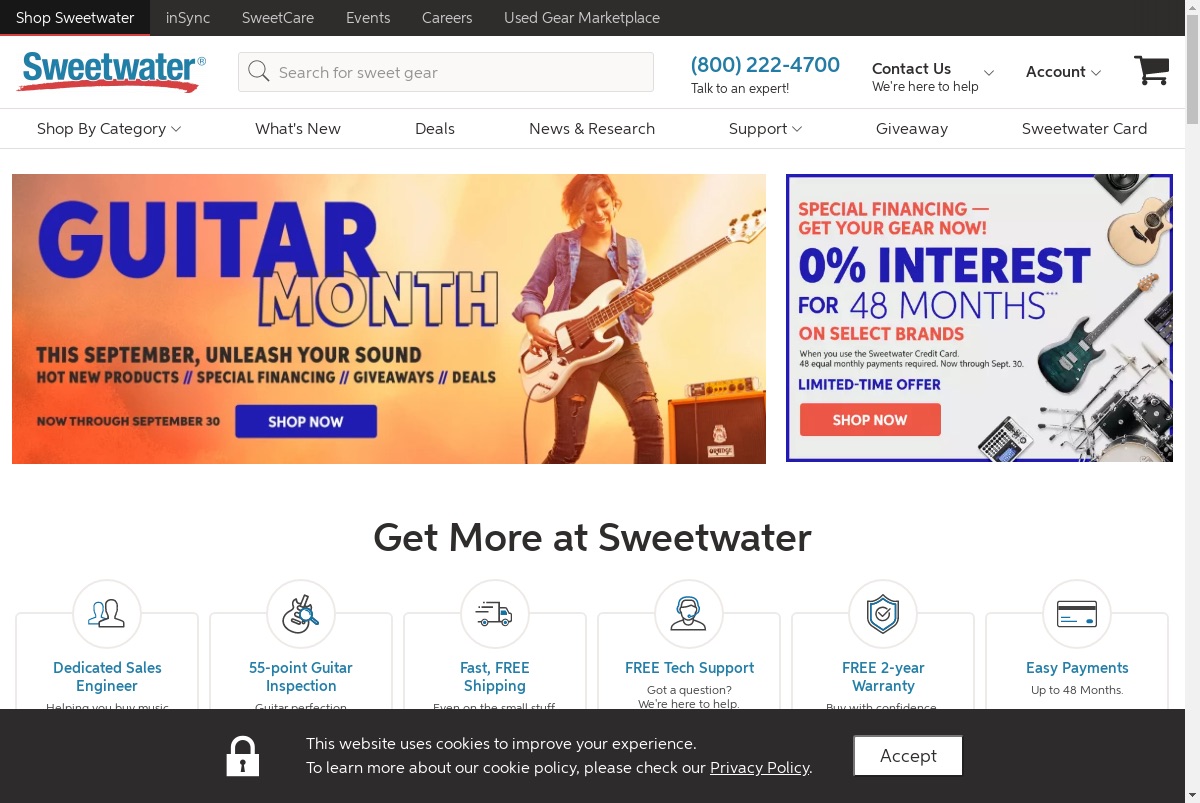Focus the Search for sweet gear field
This screenshot has width=1200, height=803.
446,72
